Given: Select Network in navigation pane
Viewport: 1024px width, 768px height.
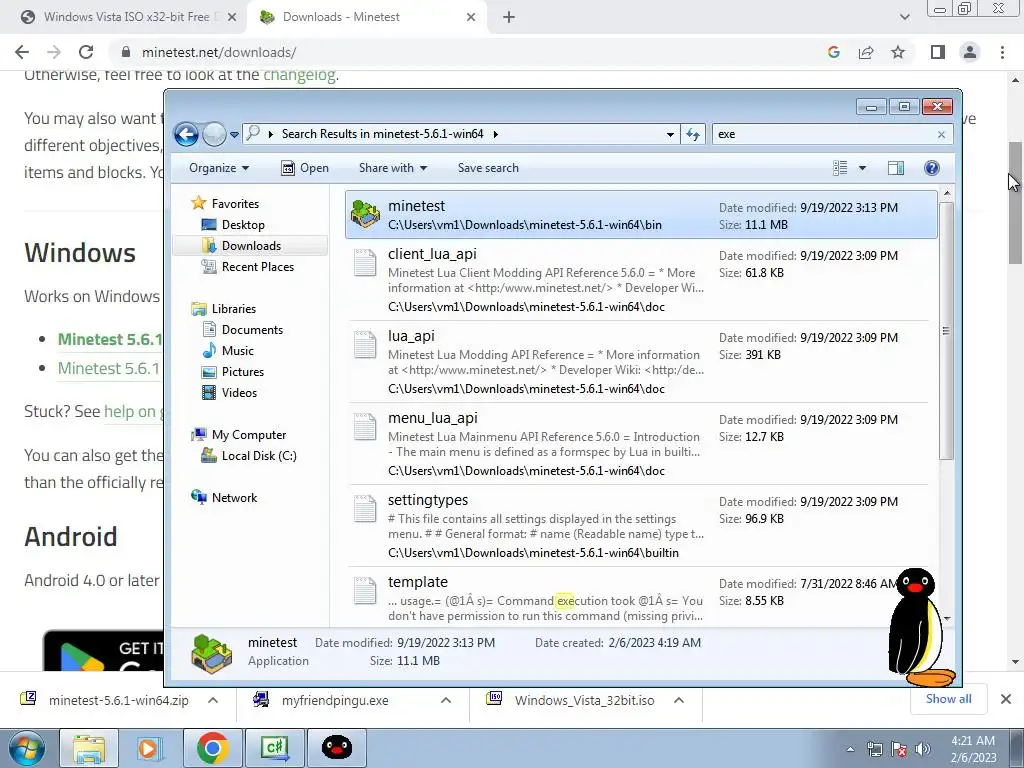Looking at the screenshot, I should (x=225, y=498).
